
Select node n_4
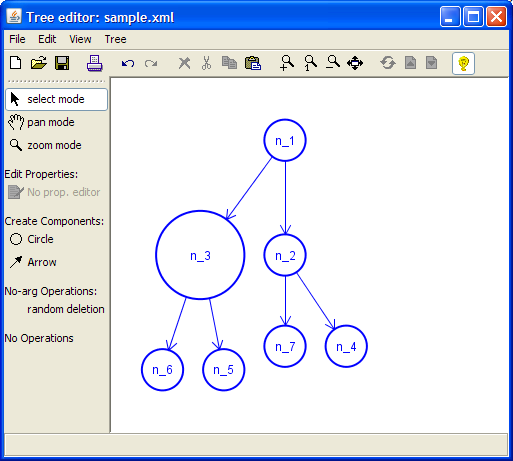click(x=346, y=346)
